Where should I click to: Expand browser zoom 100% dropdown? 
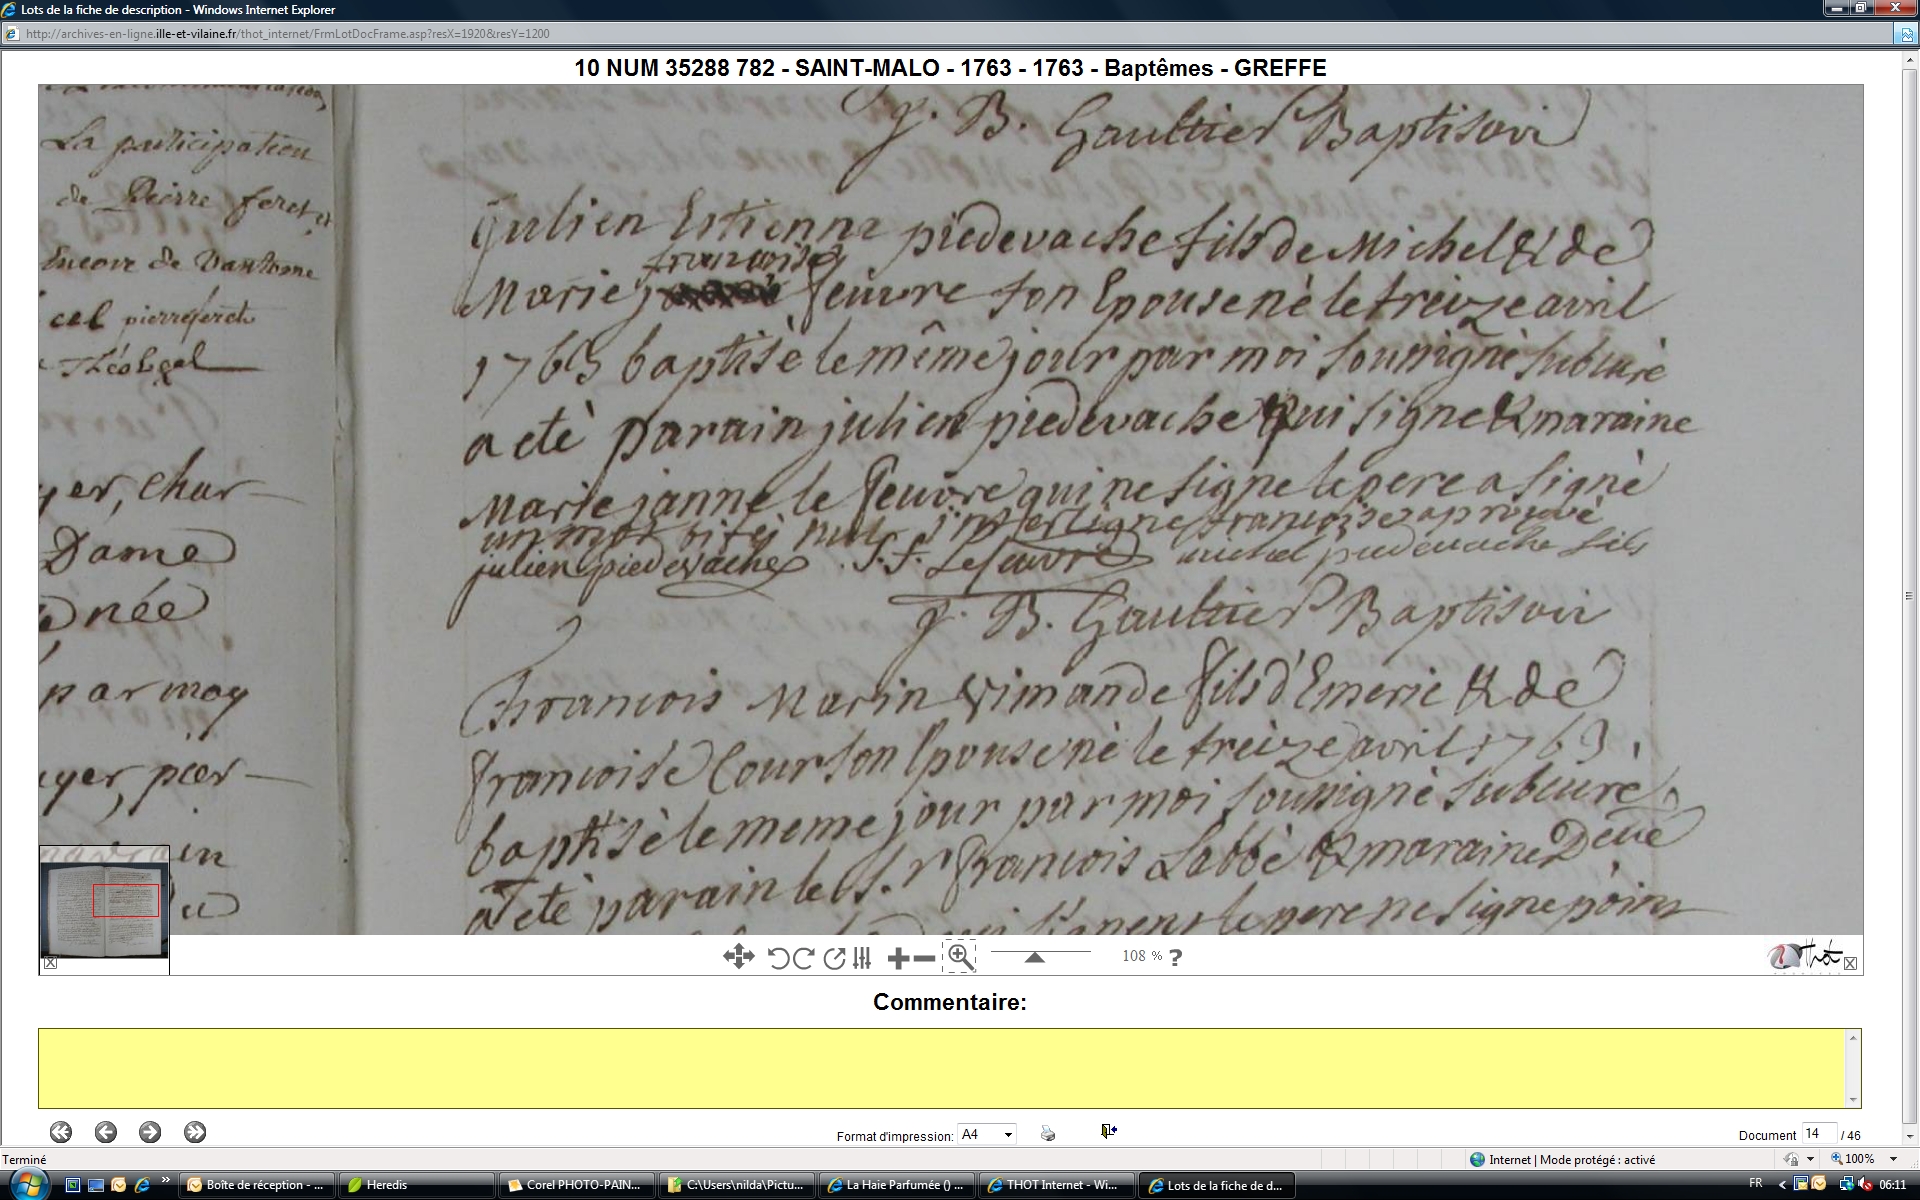coord(1892,1159)
